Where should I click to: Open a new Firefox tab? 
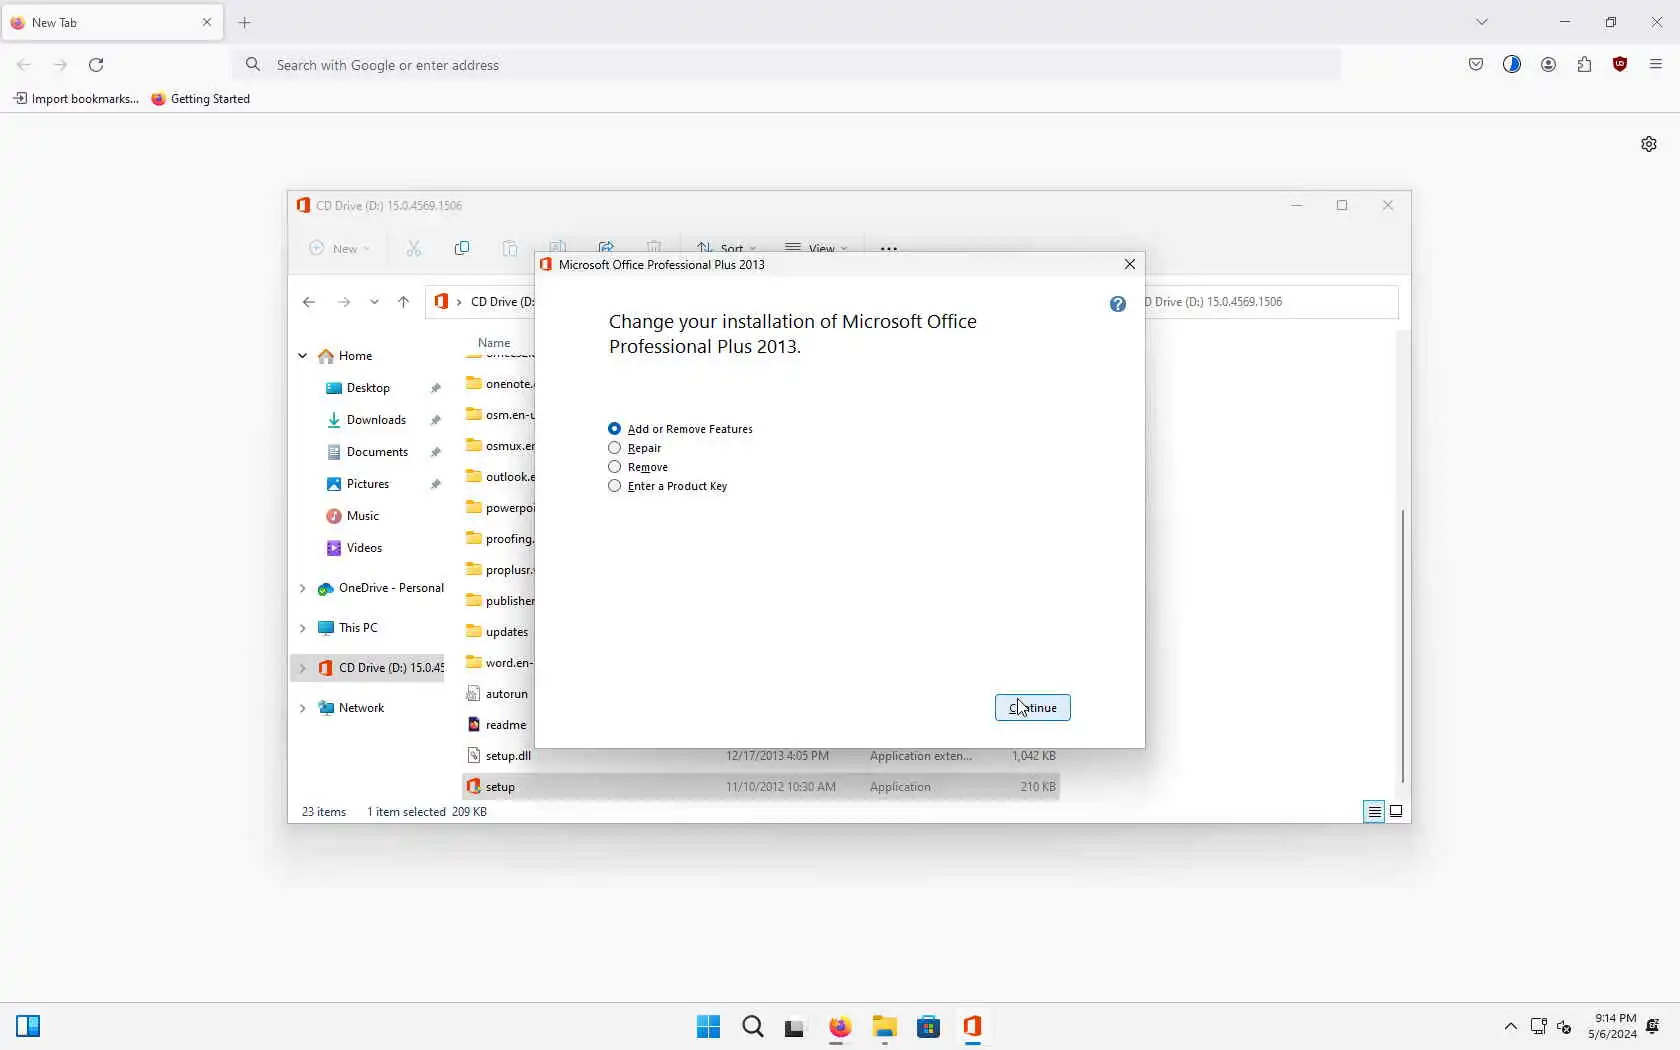(x=245, y=22)
